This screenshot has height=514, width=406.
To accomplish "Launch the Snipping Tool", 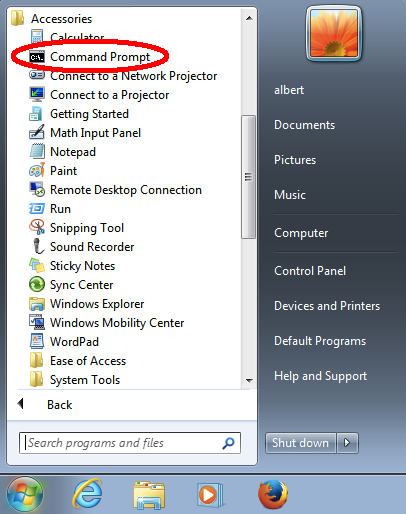I will tap(77, 228).
